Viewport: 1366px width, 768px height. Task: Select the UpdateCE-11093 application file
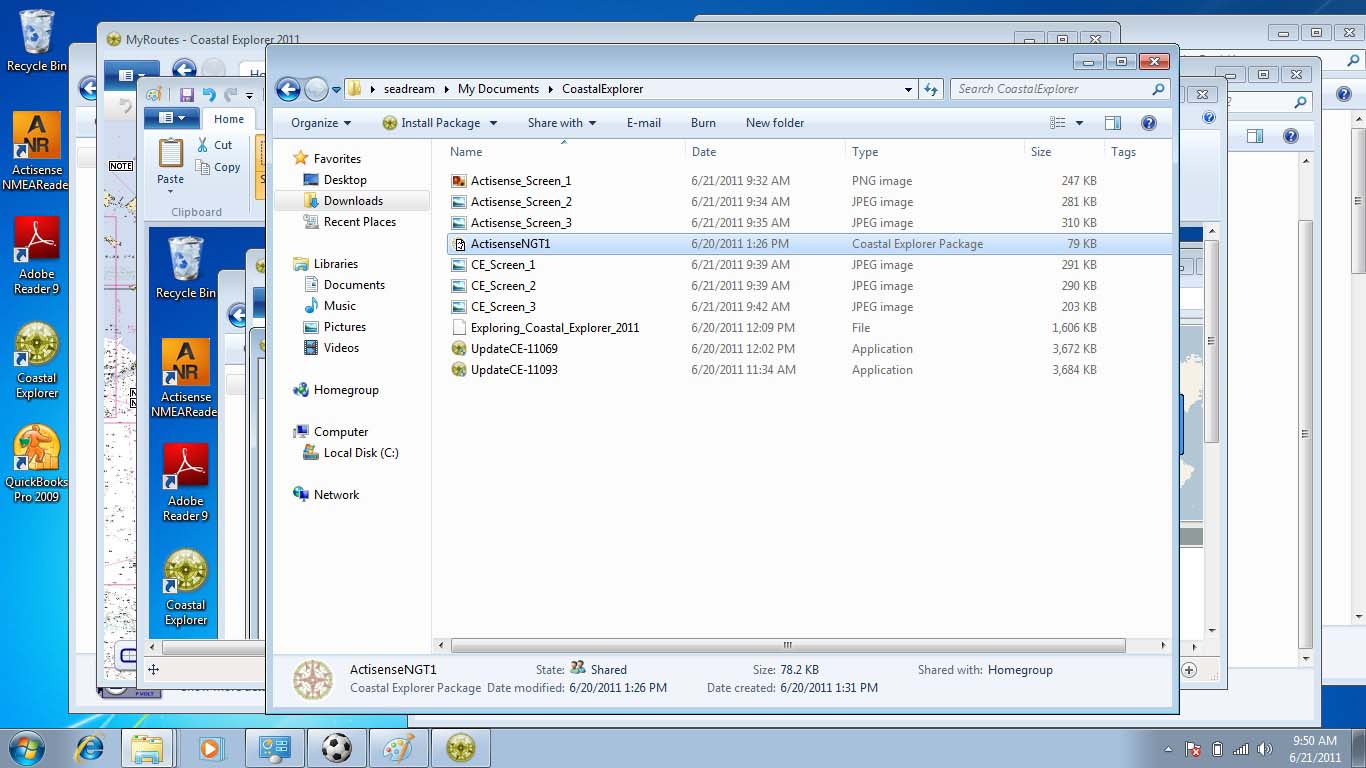click(x=514, y=370)
